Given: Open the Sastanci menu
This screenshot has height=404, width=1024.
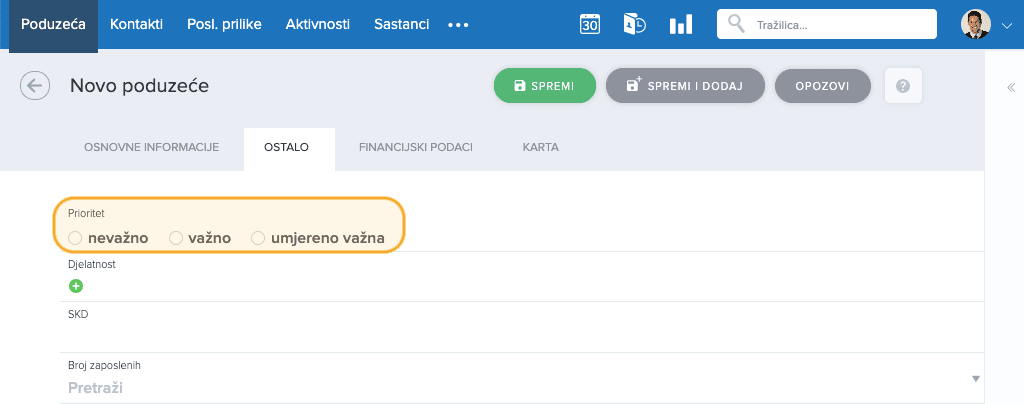Looking at the screenshot, I should (402, 25).
